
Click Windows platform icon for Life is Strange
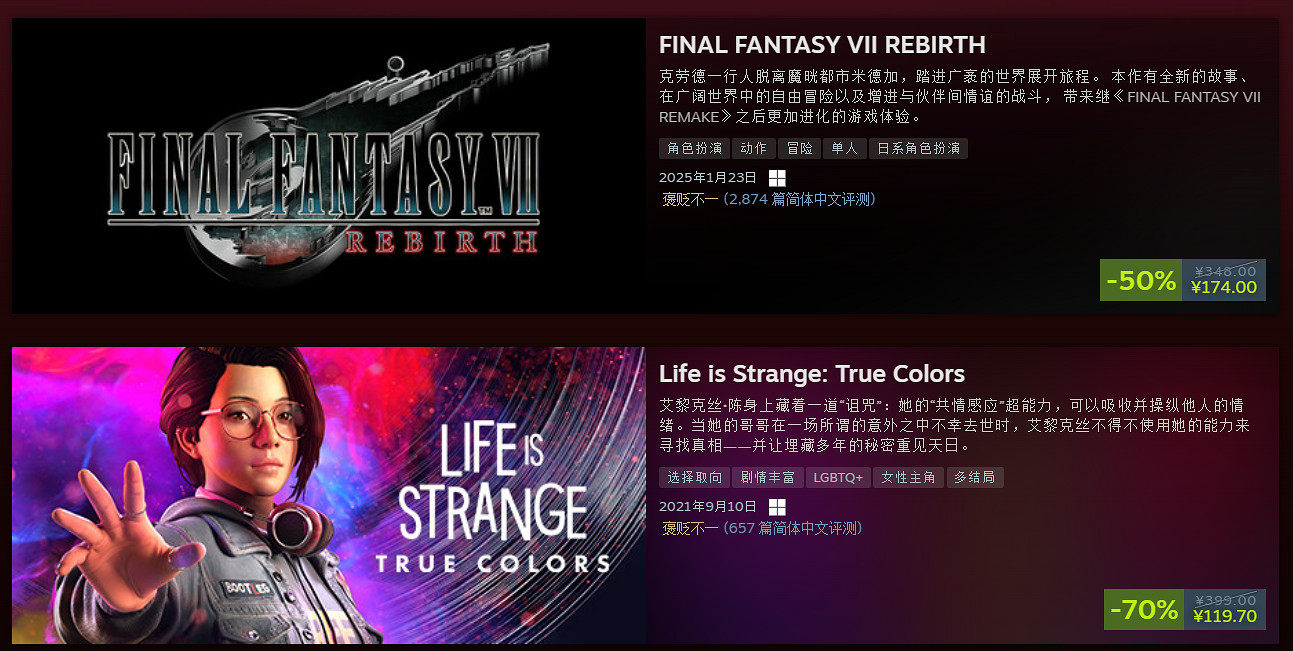pyautogui.click(x=777, y=507)
